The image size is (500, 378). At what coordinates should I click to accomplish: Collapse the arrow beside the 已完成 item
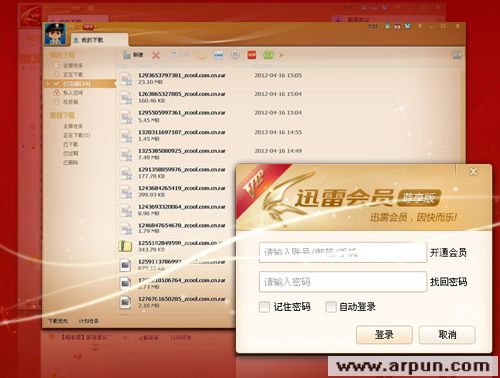[48, 84]
